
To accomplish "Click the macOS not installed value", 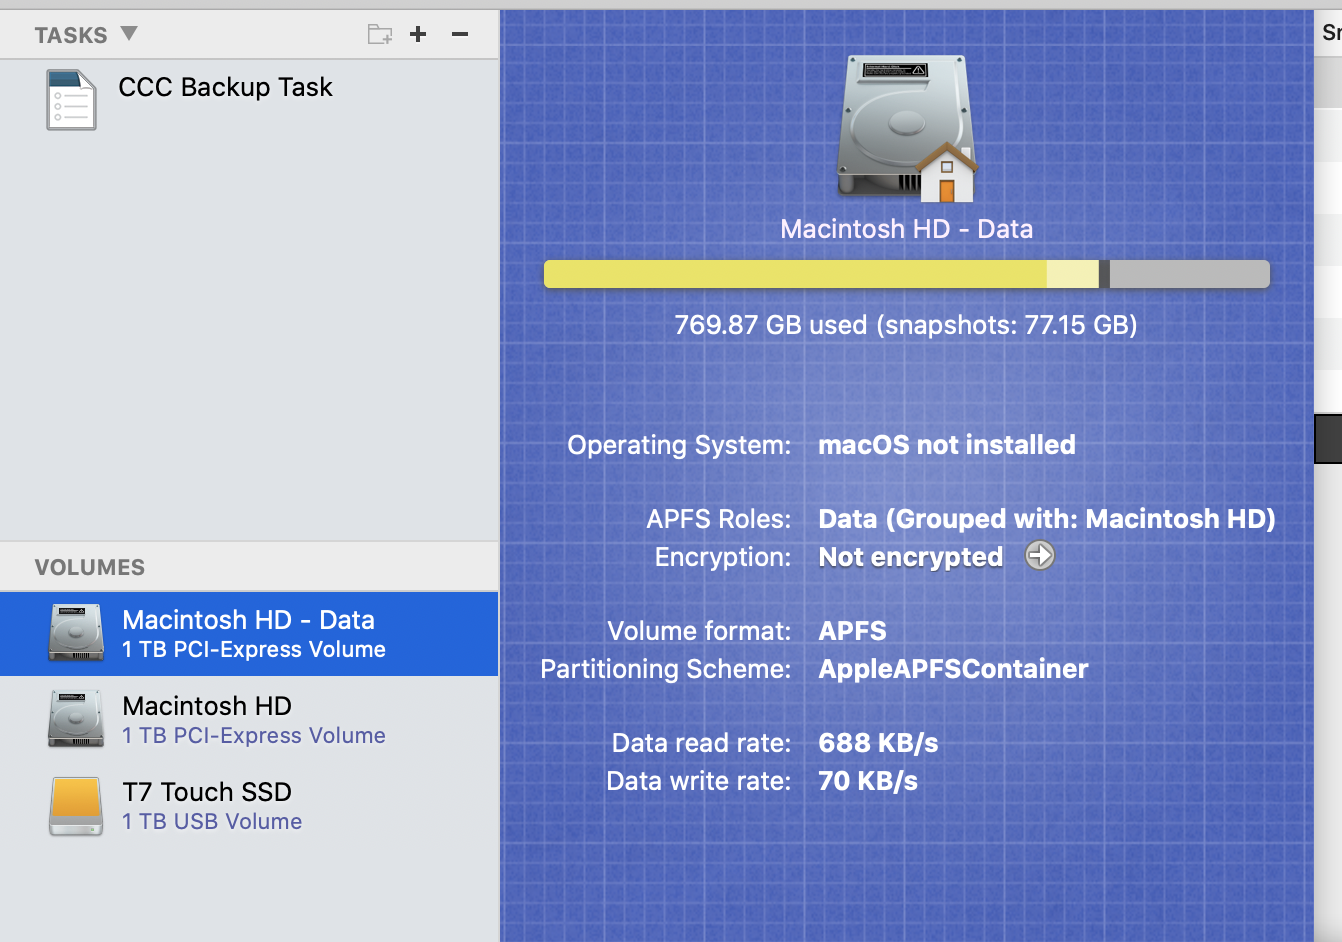I will pos(947,445).
